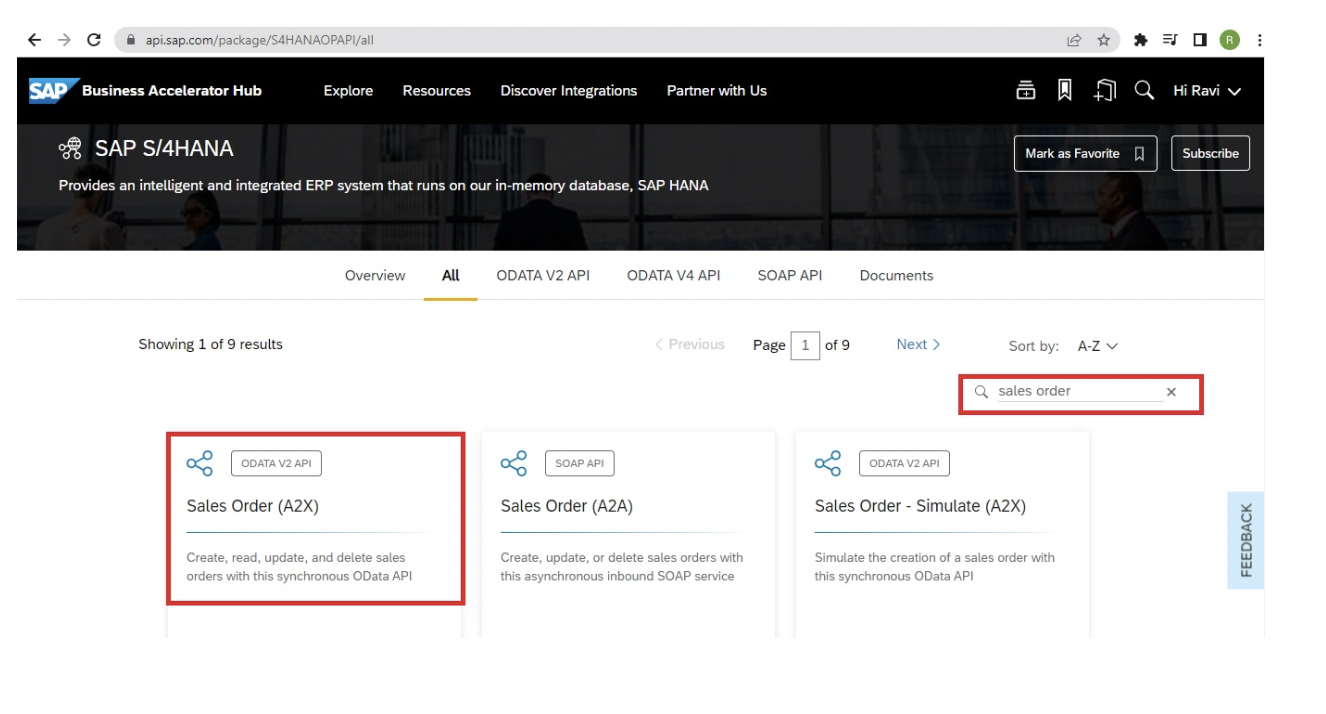Open the green Chrome profile avatar

[1229, 40]
